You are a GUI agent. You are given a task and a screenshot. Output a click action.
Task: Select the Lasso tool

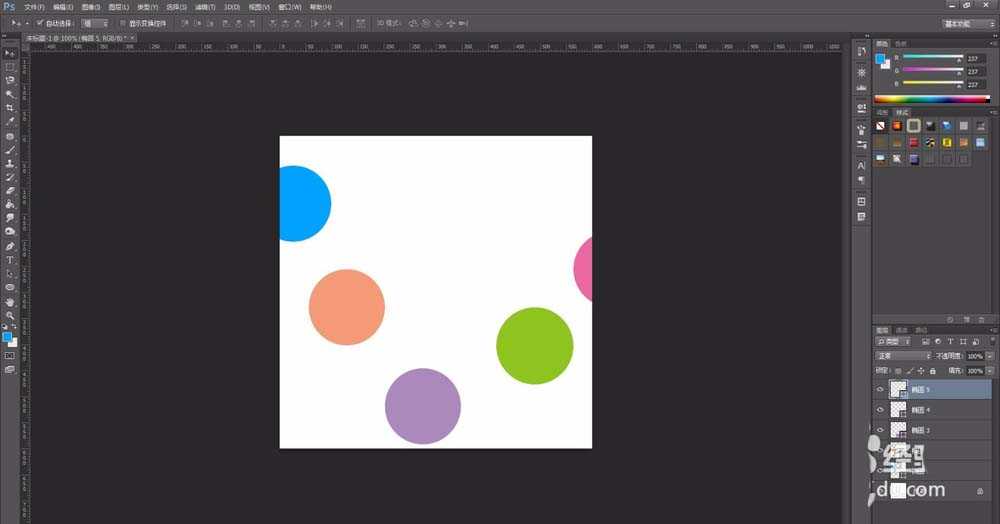point(10,80)
